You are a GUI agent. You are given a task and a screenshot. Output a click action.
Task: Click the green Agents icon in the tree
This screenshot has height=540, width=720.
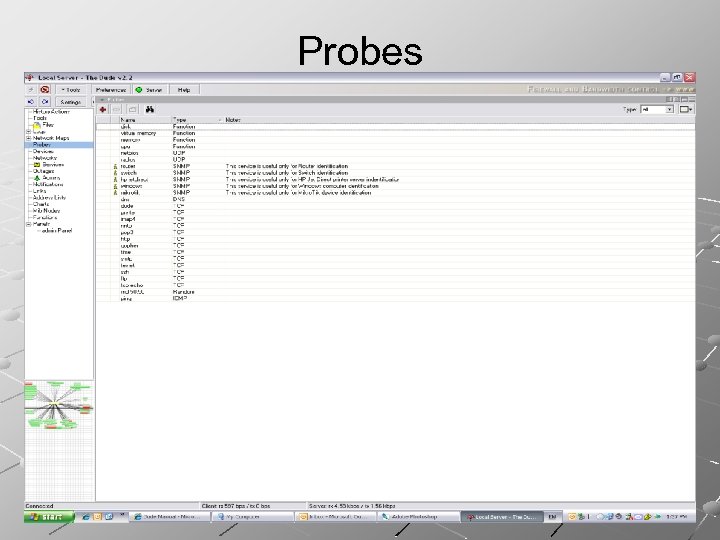click(37, 178)
